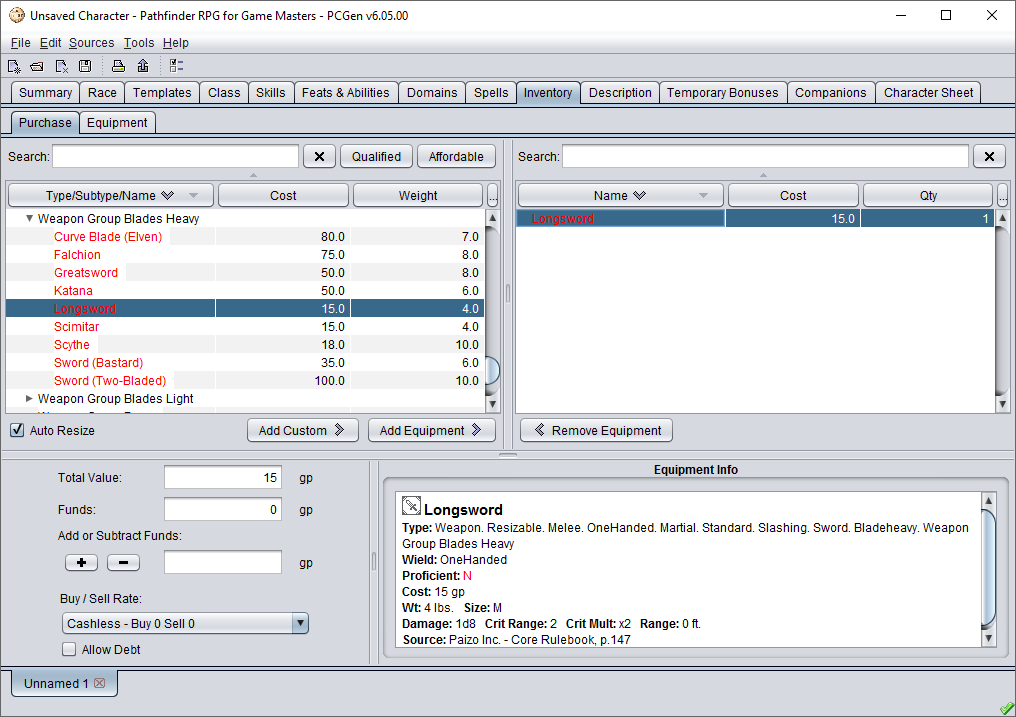This screenshot has height=717, width=1016.
Task: Switch to the Equipment sub-tab
Action: [117, 122]
